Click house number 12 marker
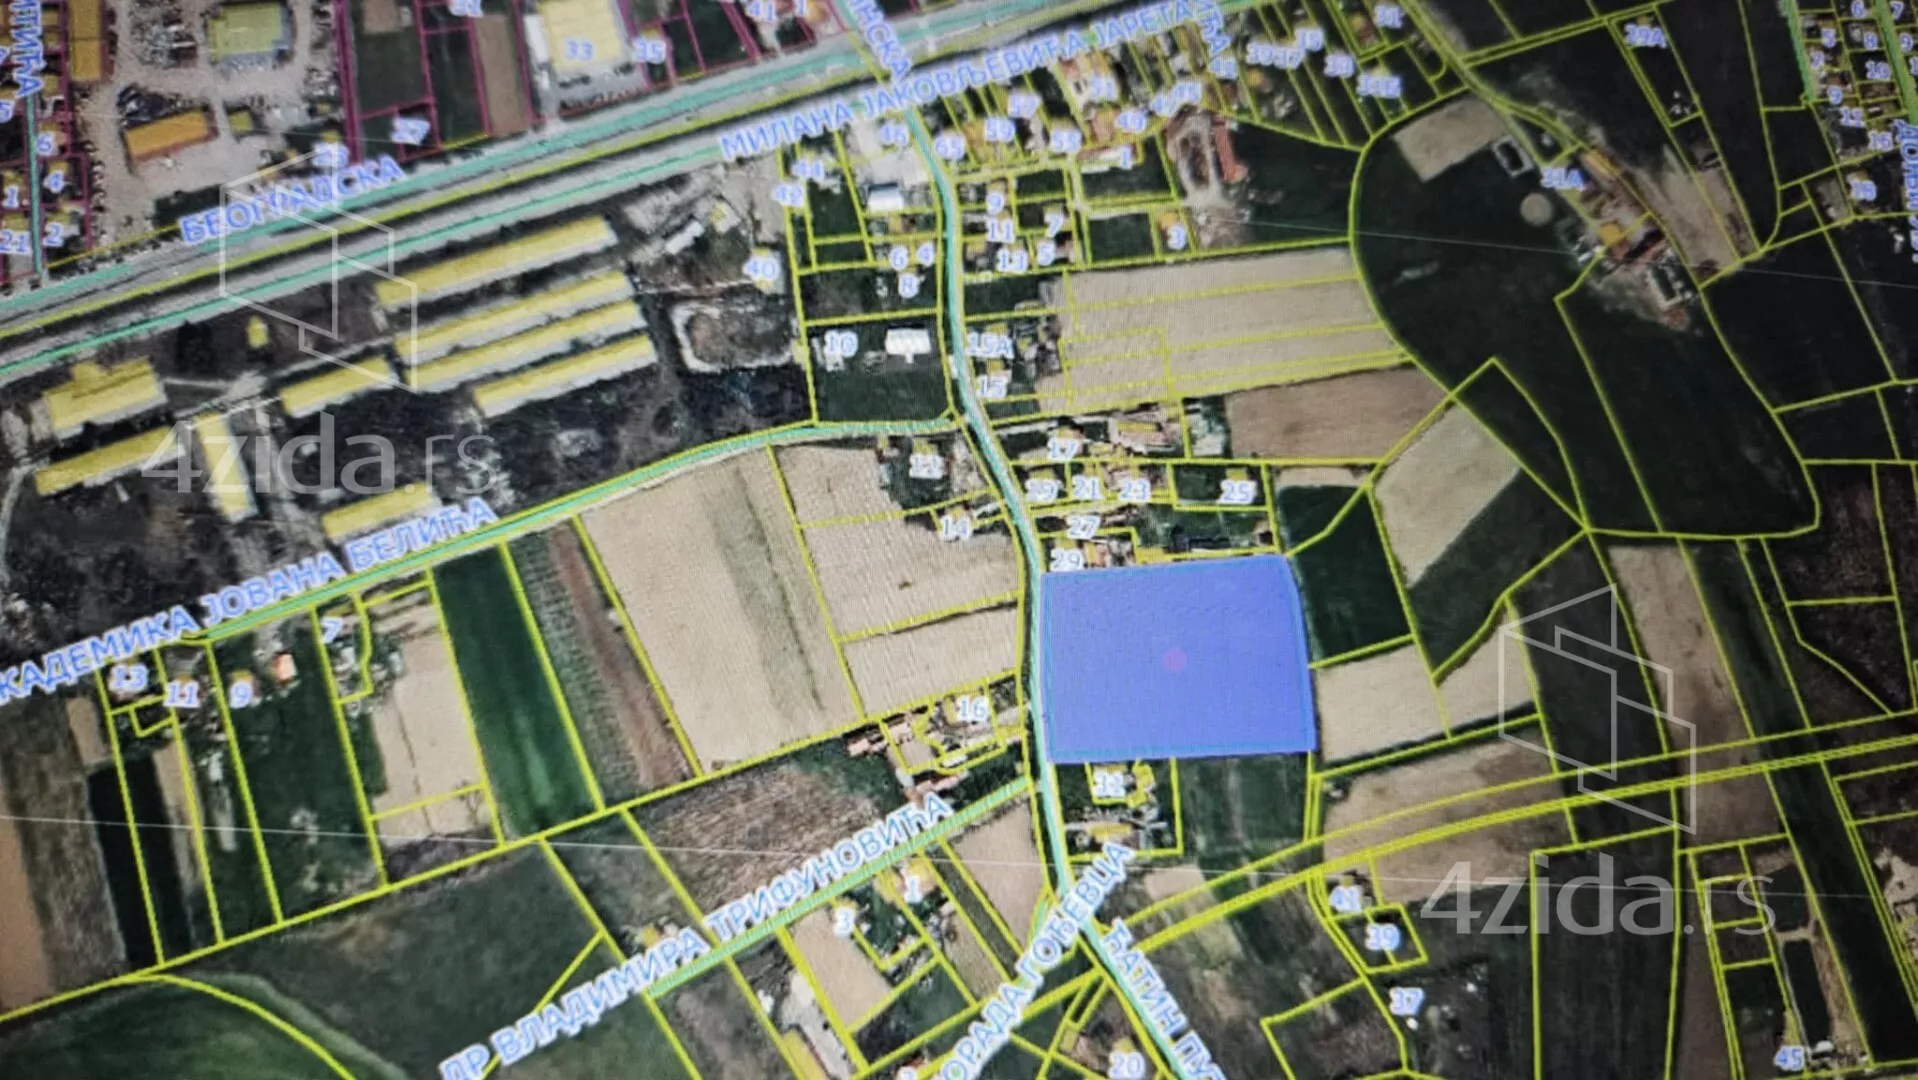Screen dimensions: 1918x1080 click(x=927, y=467)
